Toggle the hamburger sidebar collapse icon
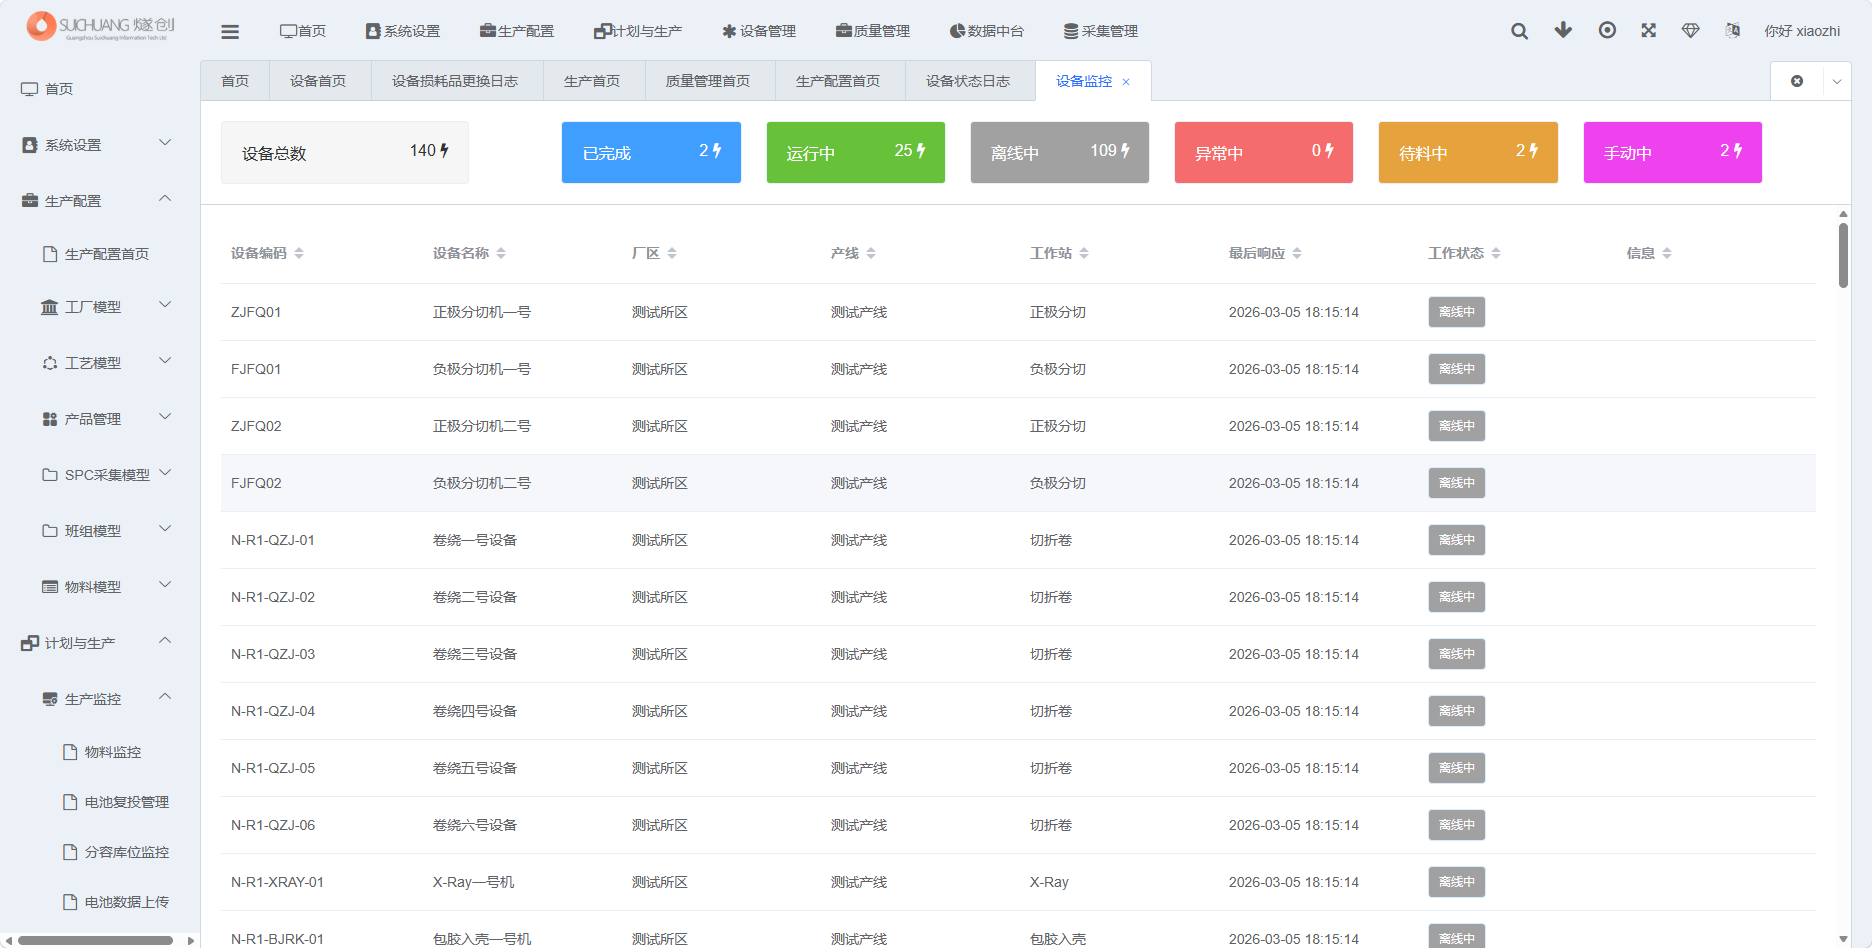 tap(230, 32)
